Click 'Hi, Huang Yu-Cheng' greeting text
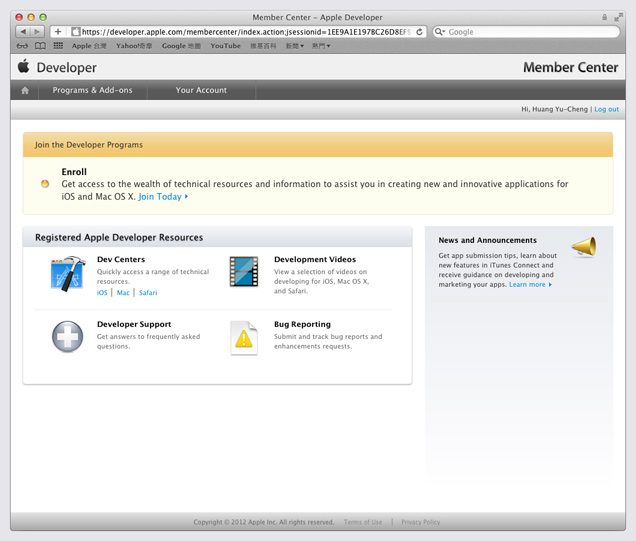Screen dimensions: 636x541 pos(554,109)
